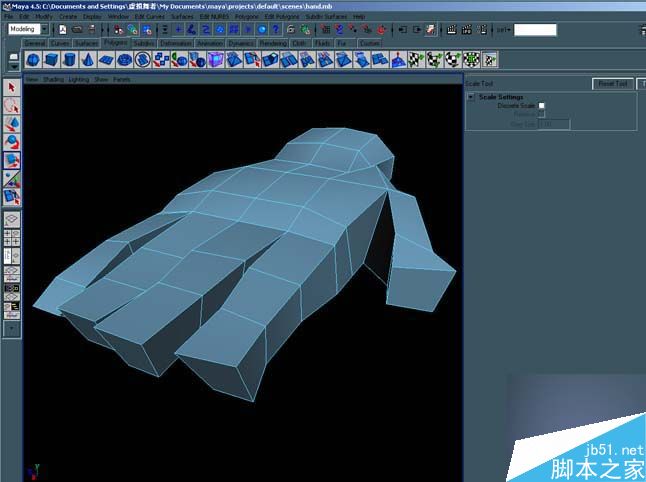The image size is (646, 482).
Task: Activate the Lasso select tool
Action: pyautogui.click(x=12, y=106)
